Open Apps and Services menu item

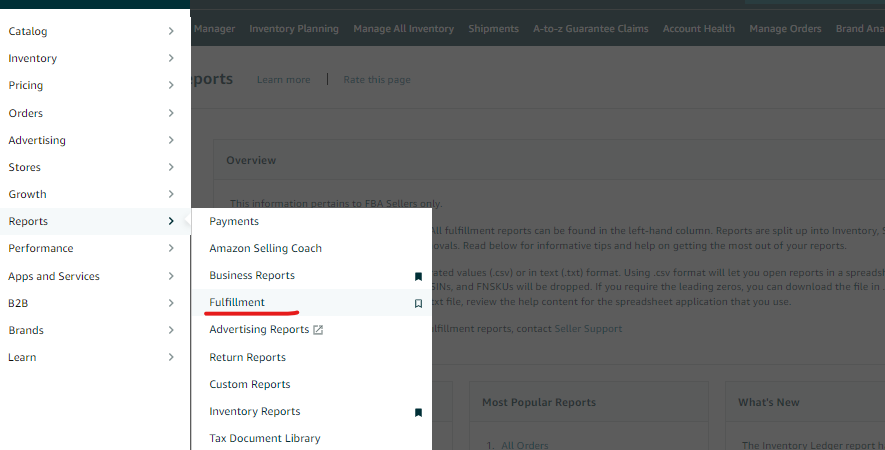95,276
